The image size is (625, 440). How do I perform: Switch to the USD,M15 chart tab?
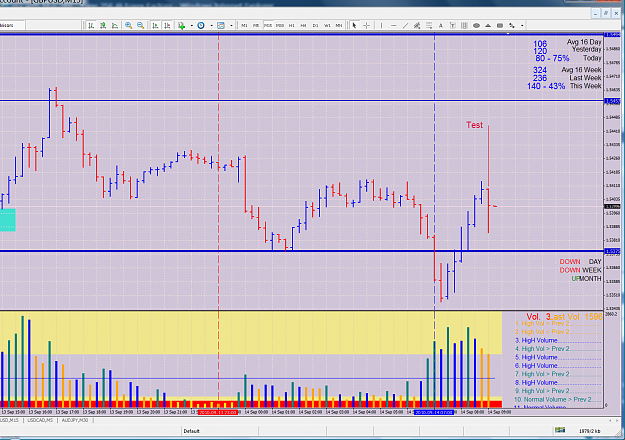pos(9,420)
